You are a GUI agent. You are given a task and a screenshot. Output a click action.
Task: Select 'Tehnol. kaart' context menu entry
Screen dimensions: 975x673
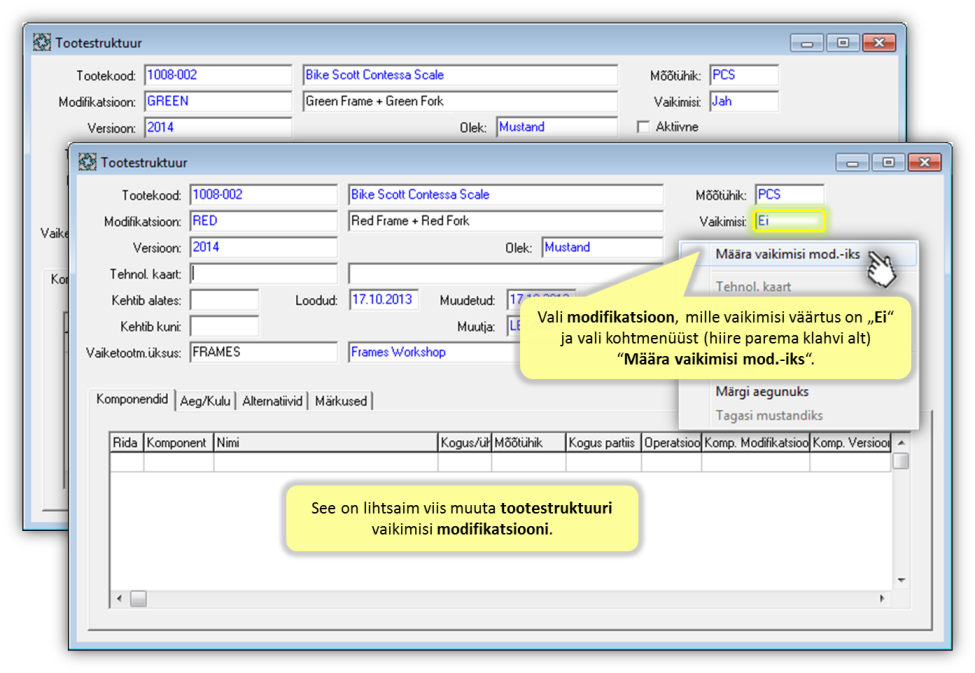click(x=753, y=287)
